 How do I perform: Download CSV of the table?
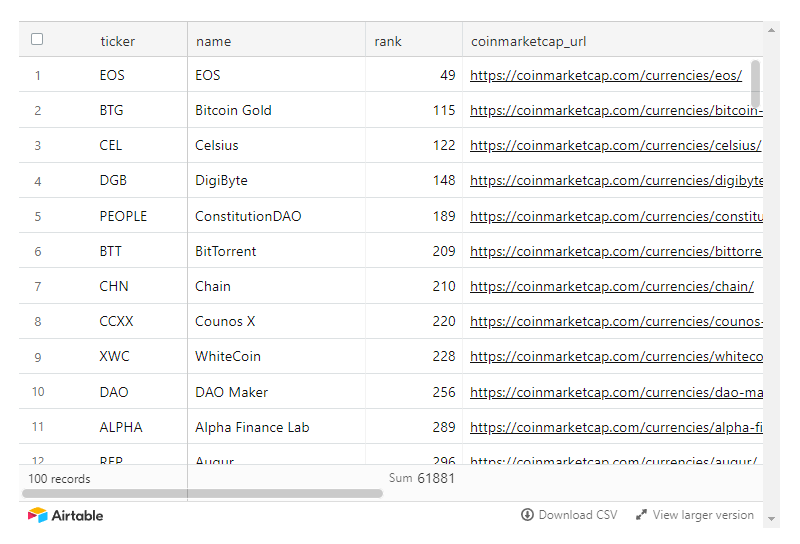[569, 515]
